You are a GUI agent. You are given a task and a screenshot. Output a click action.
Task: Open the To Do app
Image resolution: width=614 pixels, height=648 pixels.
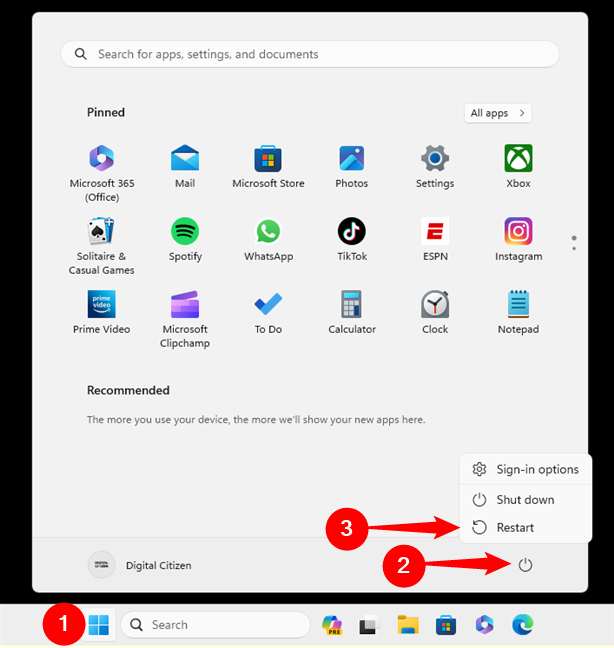(268, 312)
